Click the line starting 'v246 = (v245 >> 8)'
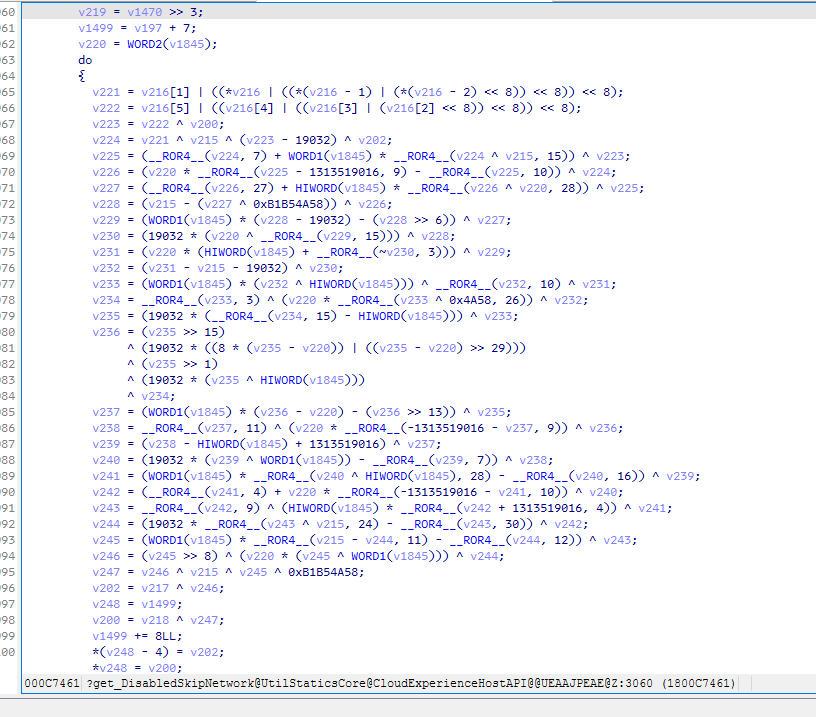The height and width of the screenshot is (717, 816). coord(298,556)
